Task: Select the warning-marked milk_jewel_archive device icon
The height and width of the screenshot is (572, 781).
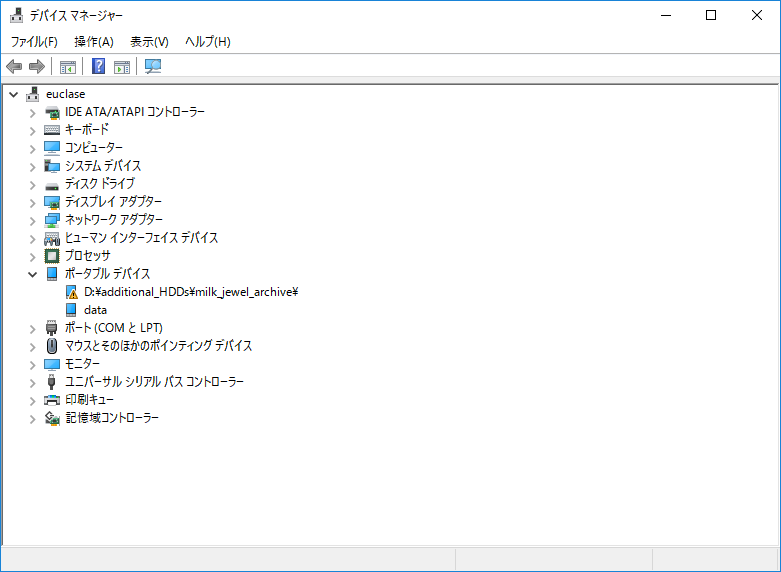Action: 71,292
